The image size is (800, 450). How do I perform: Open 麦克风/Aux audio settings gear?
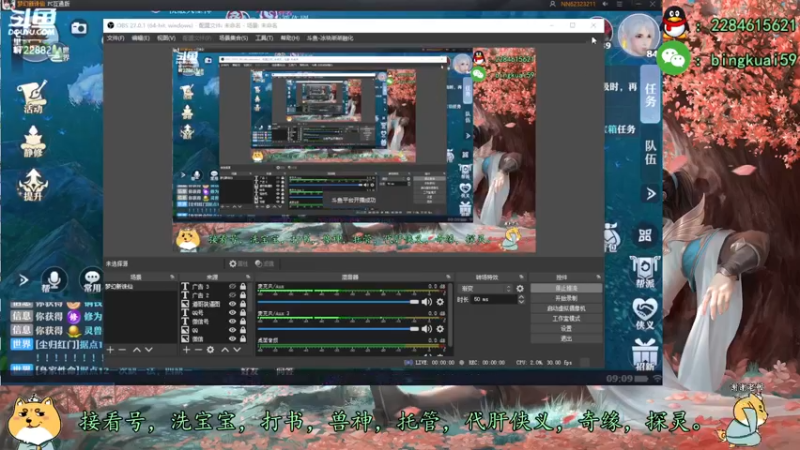440,302
